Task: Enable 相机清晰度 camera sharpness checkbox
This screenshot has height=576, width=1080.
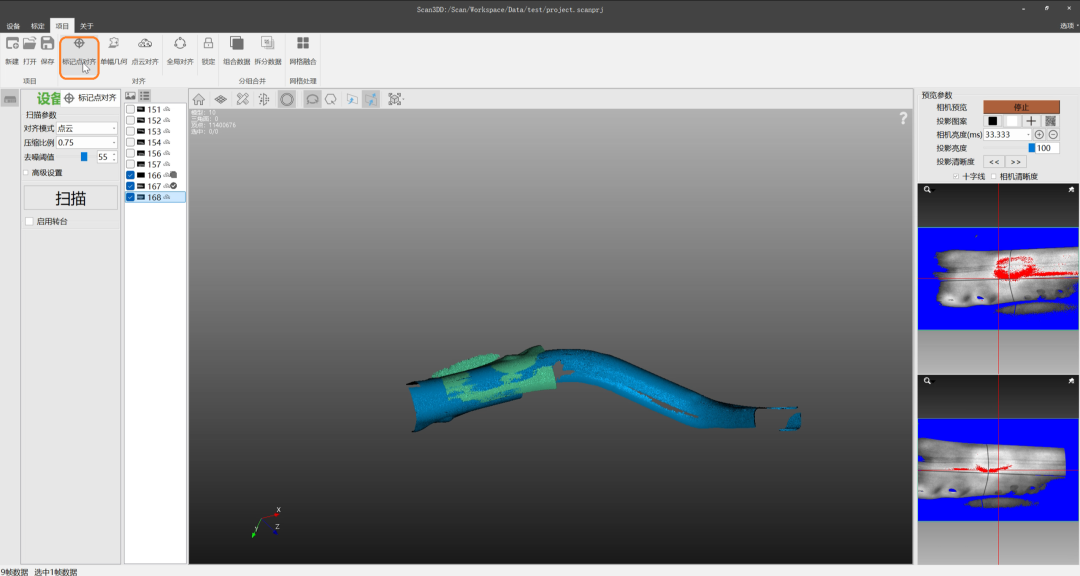Action: (994, 176)
